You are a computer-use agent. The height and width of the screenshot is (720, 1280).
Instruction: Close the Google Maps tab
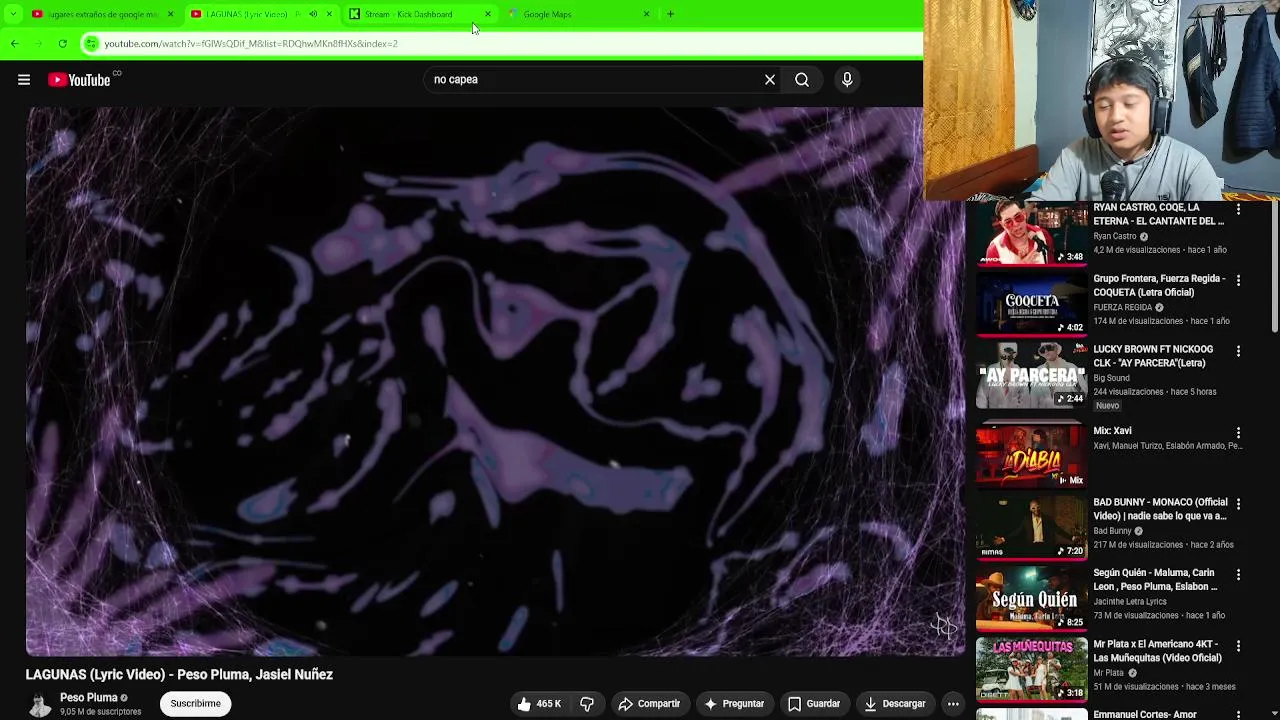pos(646,14)
